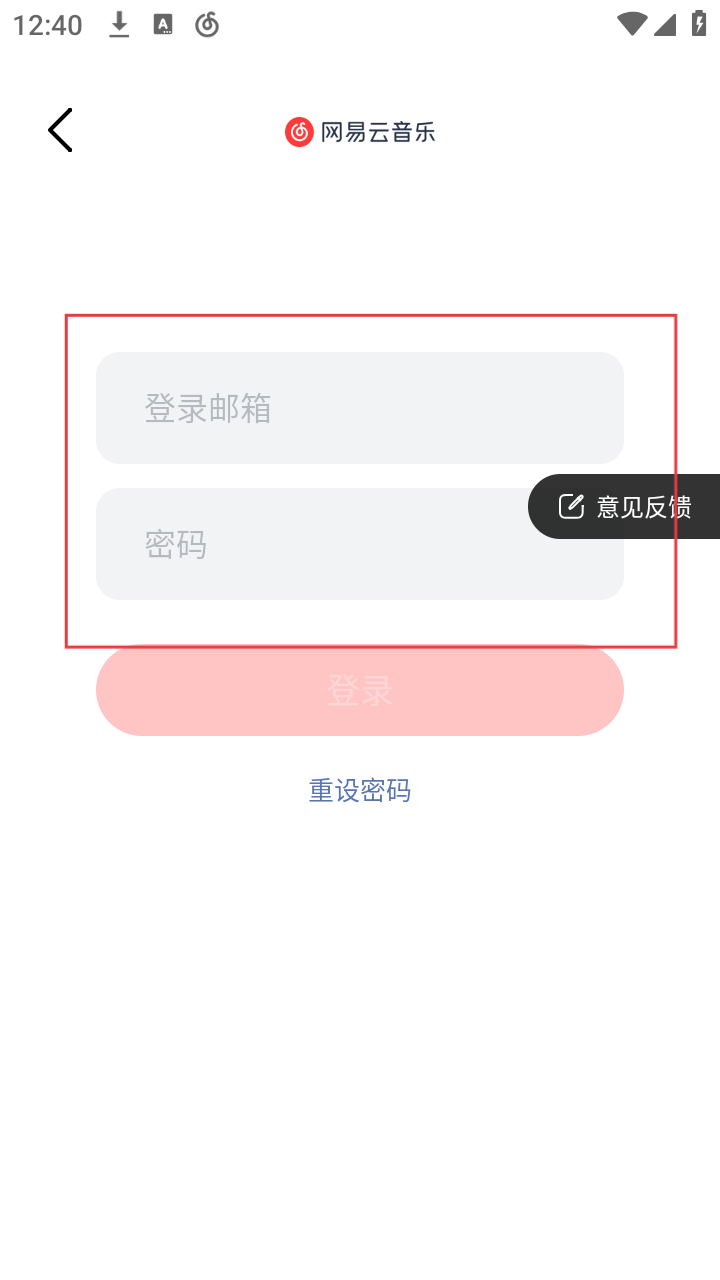The width and height of the screenshot is (720, 1280).
Task: Tap the 密码 placeholder text
Action: point(176,544)
